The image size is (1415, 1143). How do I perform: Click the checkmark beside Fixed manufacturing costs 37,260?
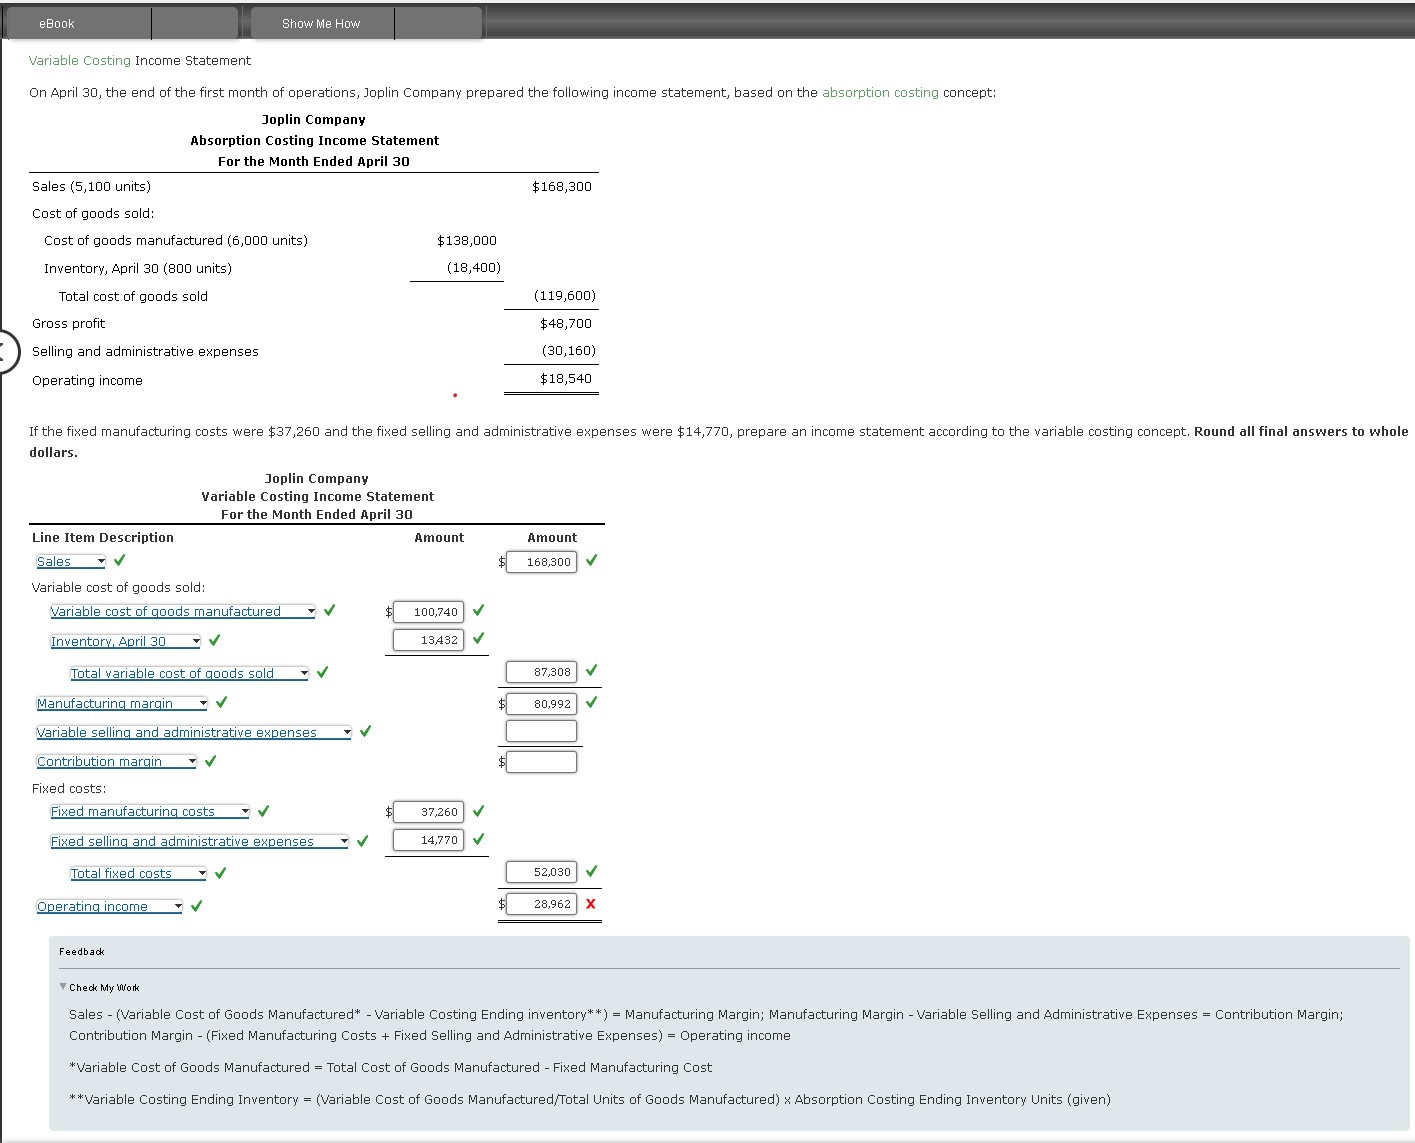[478, 810]
